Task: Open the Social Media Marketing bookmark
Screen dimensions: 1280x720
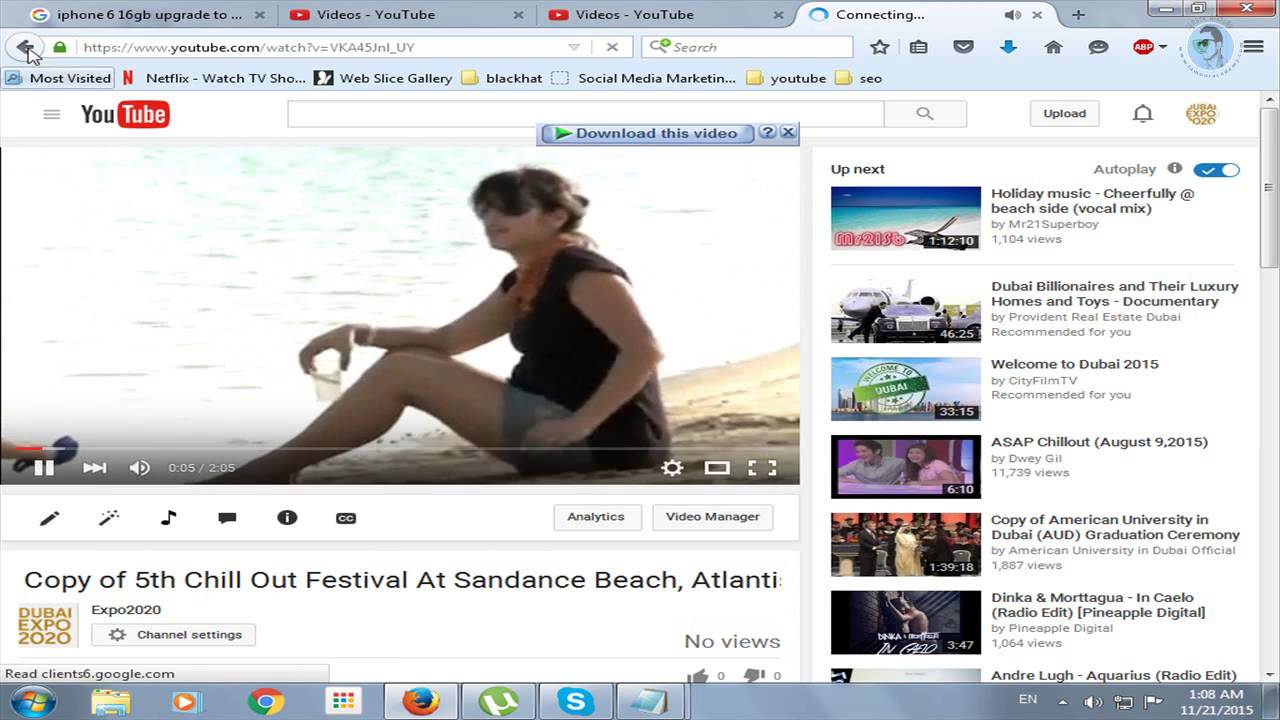Action: pos(643,78)
